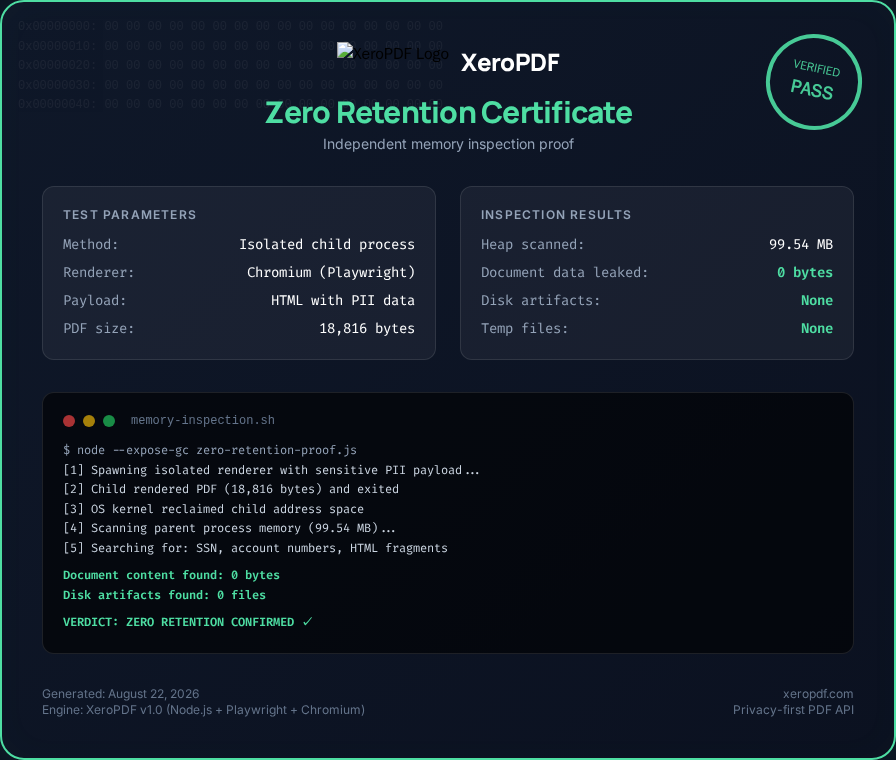Click the TEST PARAMETERS heading

click(x=130, y=215)
